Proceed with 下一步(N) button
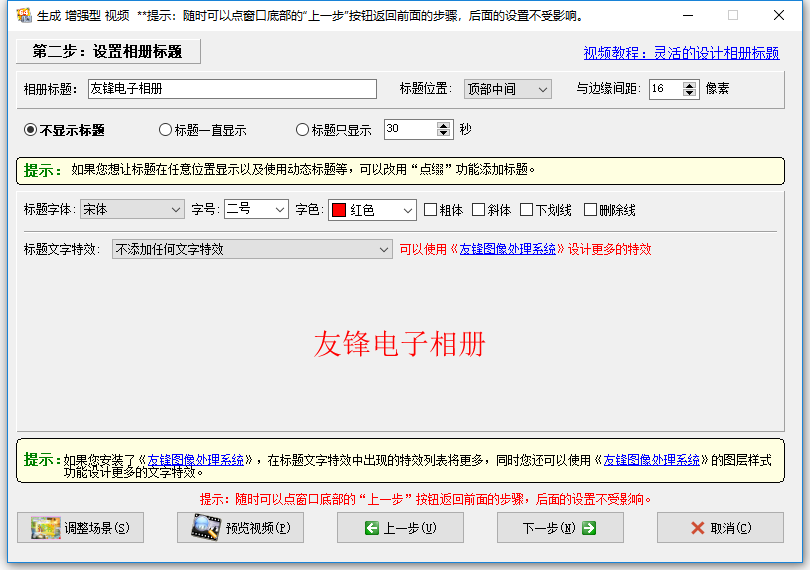 click(x=560, y=528)
